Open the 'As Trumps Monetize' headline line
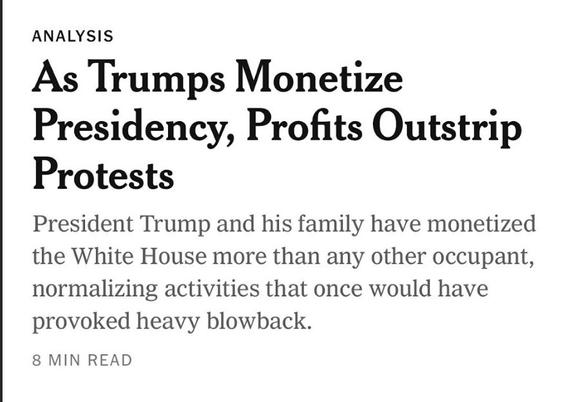 217,78
